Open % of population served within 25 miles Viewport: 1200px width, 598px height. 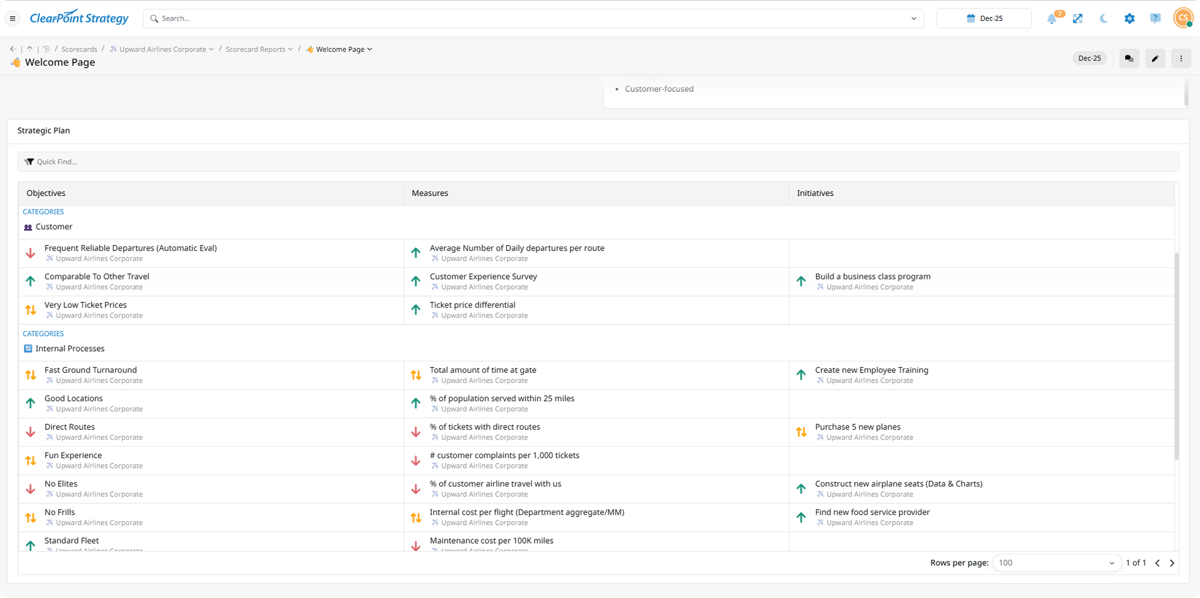click(x=502, y=398)
